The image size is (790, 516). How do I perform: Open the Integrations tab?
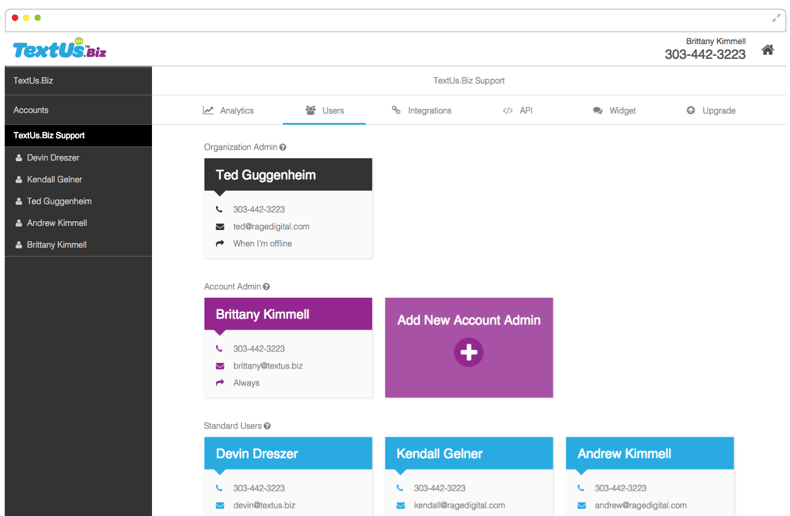tap(422, 110)
